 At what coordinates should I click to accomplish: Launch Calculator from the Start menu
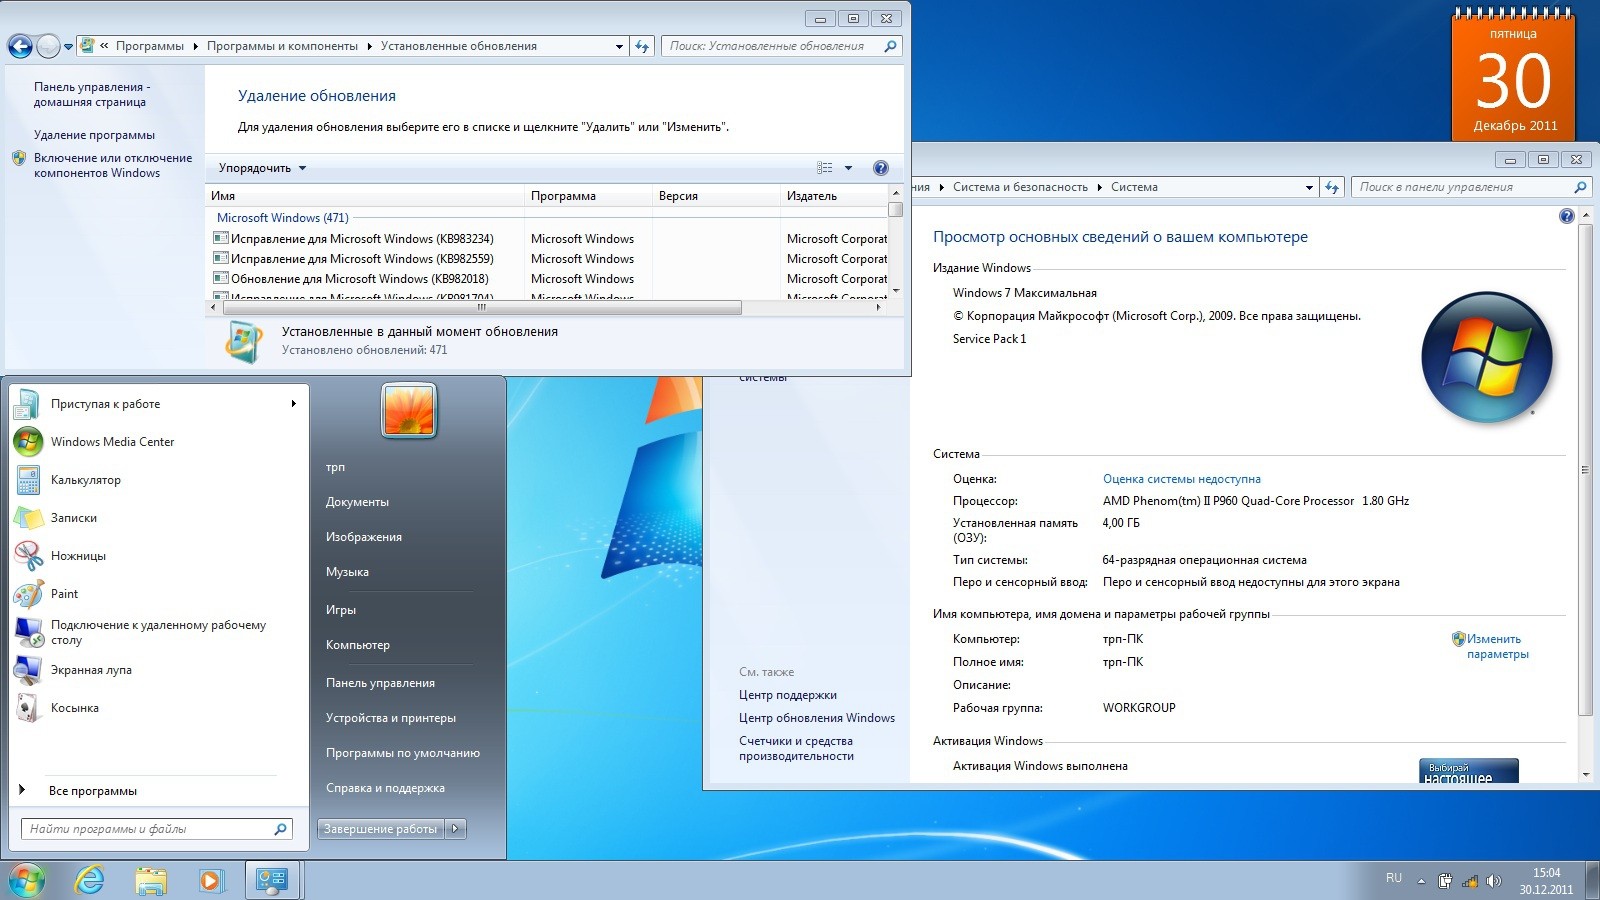point(85,480)
